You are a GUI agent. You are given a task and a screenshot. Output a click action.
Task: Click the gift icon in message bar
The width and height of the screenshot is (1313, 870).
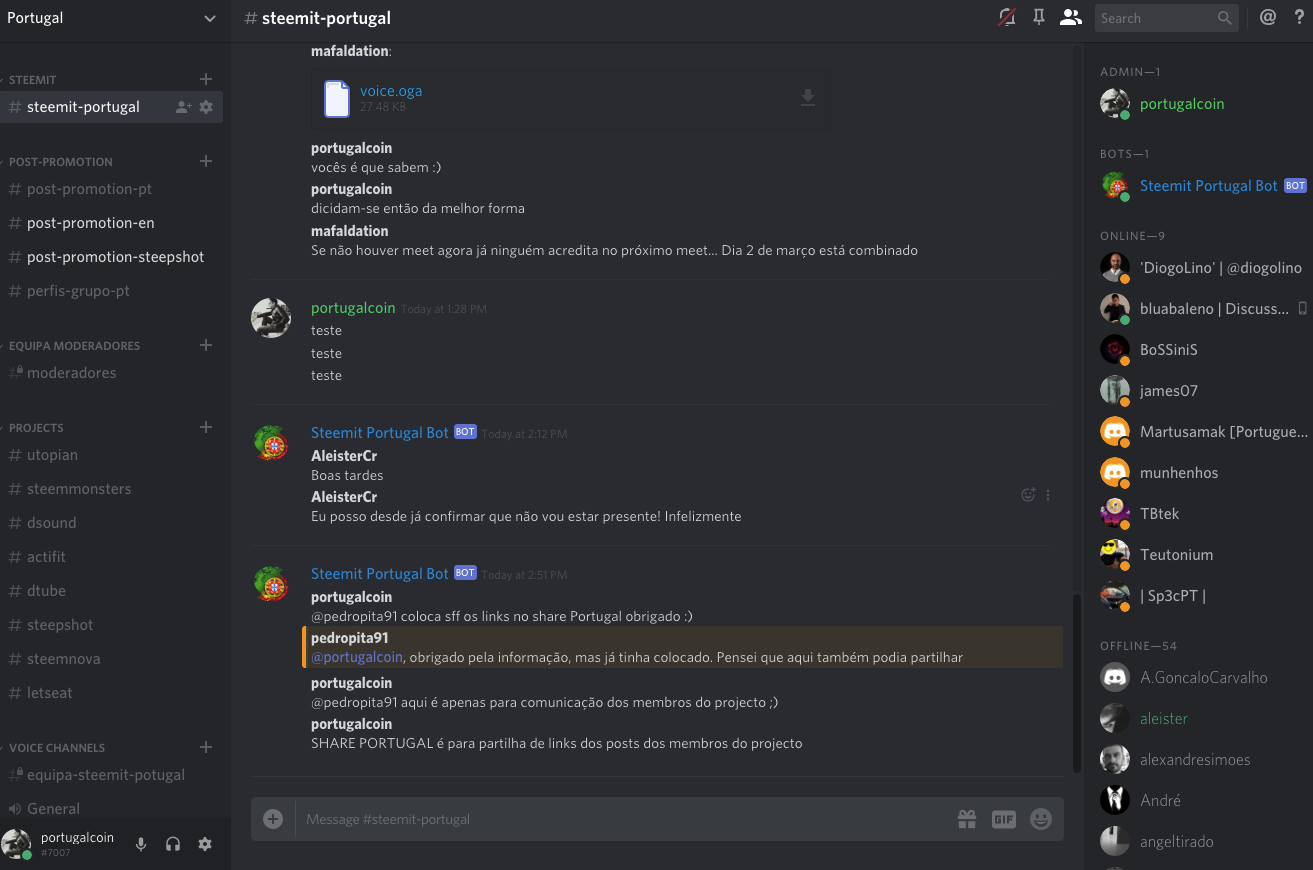pos(967,819)
